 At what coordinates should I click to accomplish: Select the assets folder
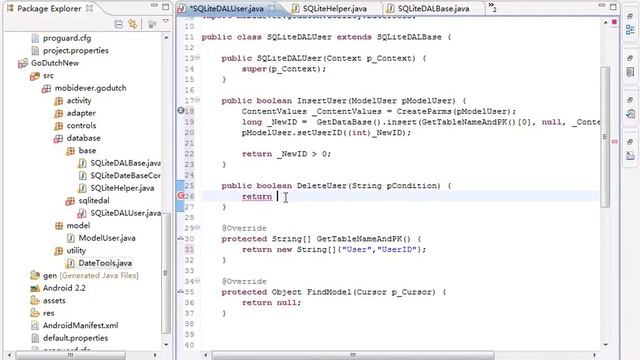point(54,301)
